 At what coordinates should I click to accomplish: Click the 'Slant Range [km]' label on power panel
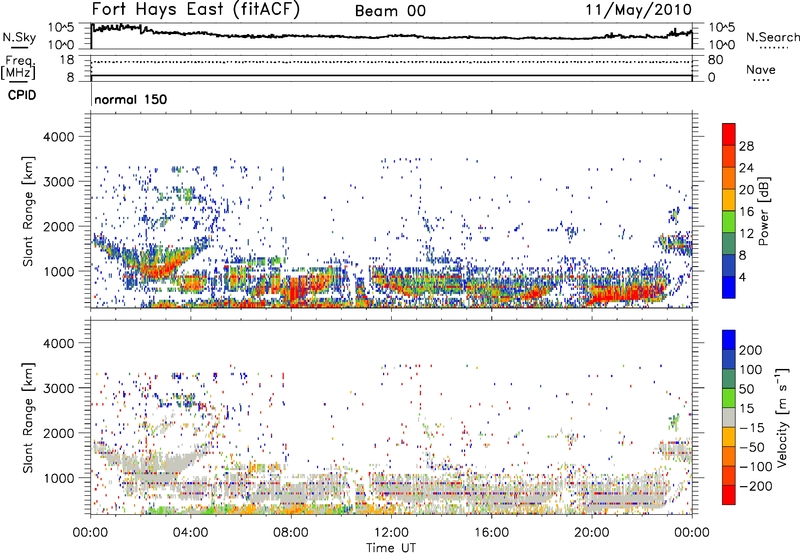28,211
